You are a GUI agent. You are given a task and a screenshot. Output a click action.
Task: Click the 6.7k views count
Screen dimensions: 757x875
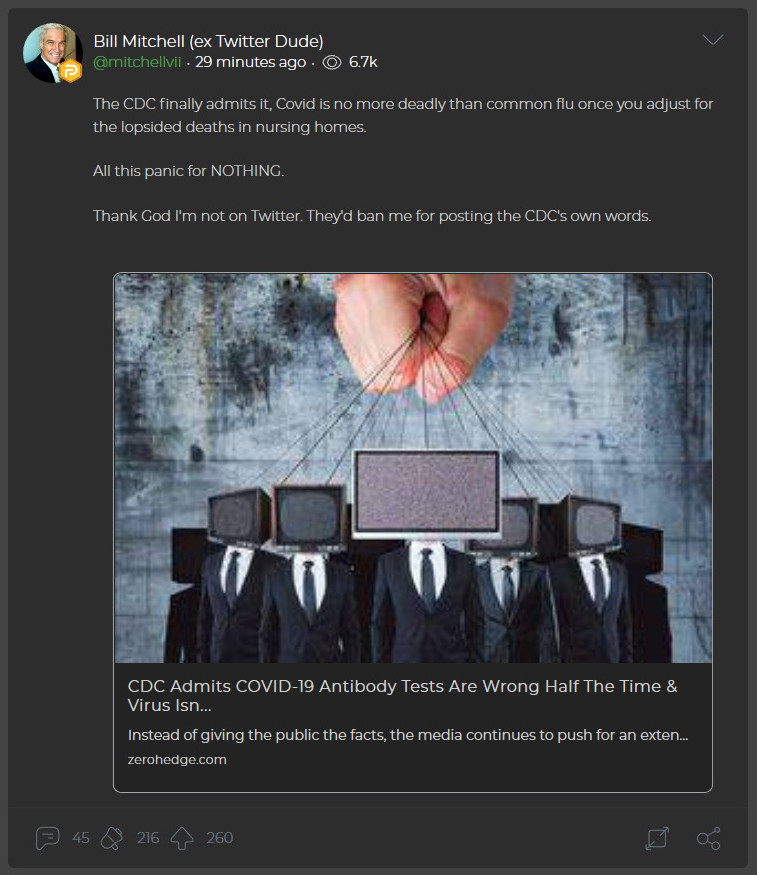pos(363,62)
